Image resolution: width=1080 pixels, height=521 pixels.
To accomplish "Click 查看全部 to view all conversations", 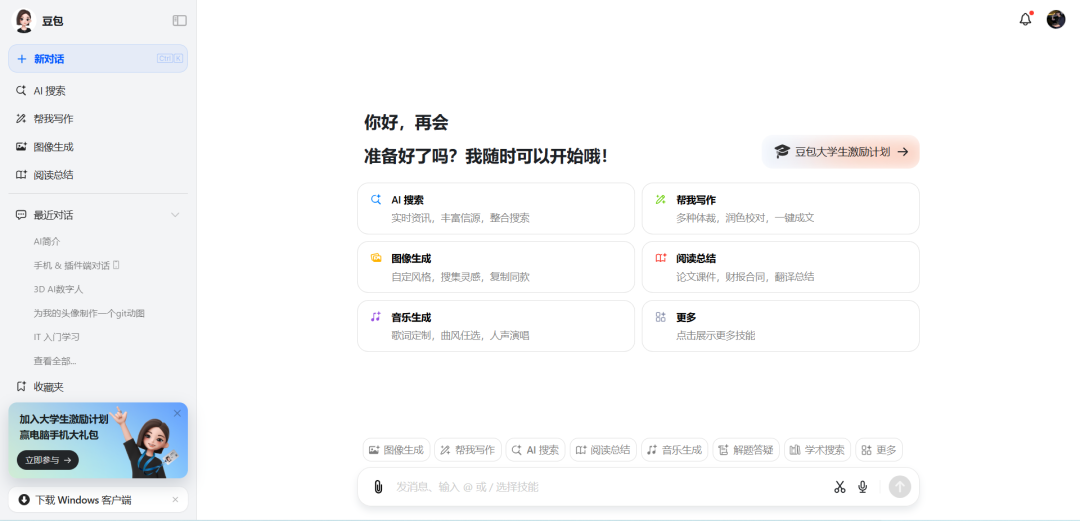I will point(54,360).
